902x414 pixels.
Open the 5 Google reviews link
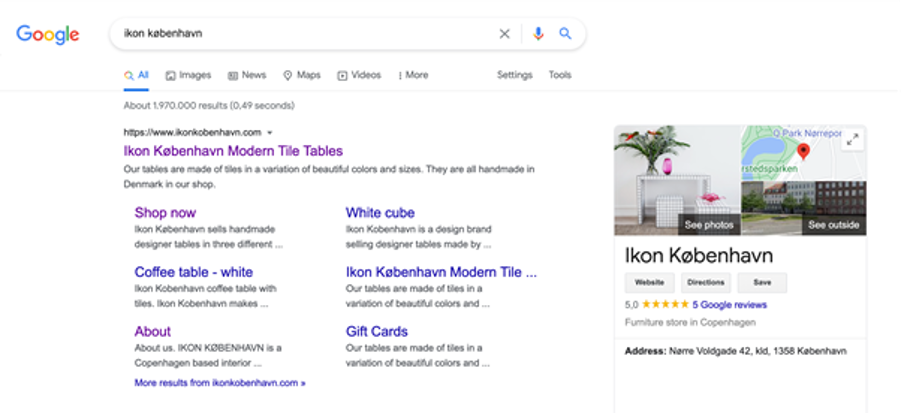pyautogui.click(x=729, y=305)
